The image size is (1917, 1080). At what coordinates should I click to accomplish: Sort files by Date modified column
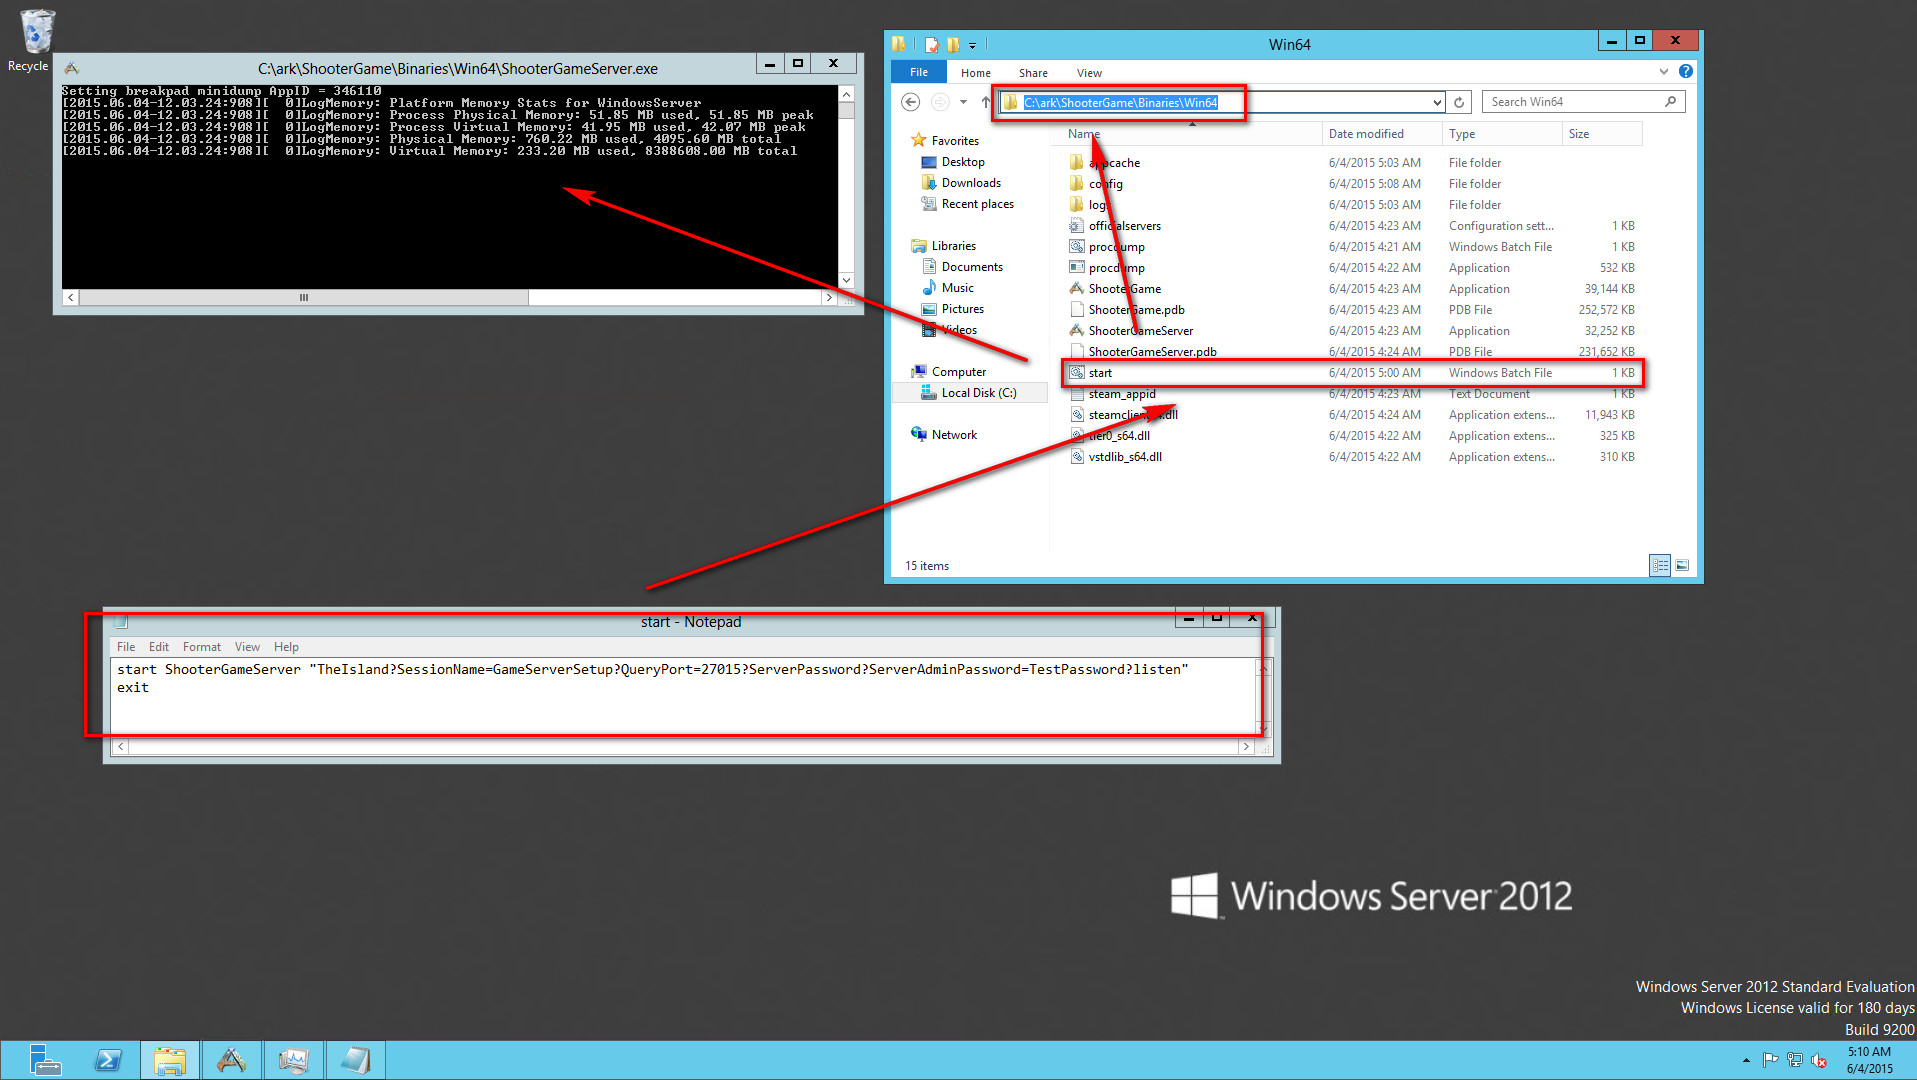click(1382, 134)
